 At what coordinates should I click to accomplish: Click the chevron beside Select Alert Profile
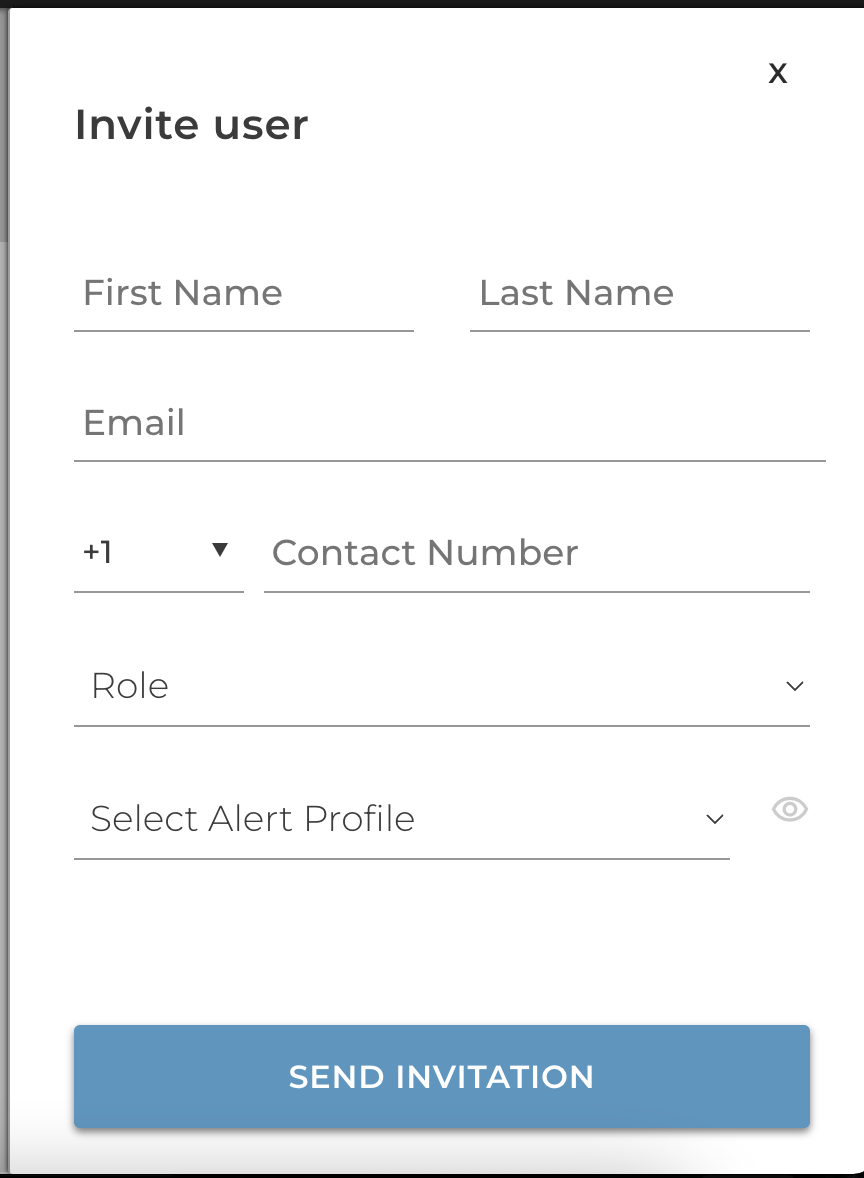click(x=715, y=819)
